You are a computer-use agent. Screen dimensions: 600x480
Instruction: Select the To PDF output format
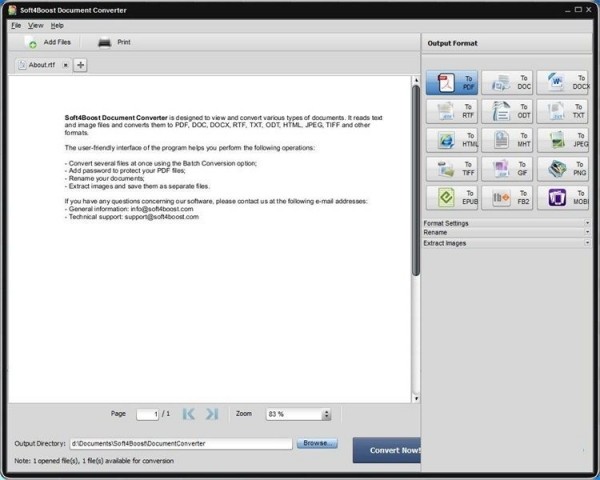tap(452, 82)
